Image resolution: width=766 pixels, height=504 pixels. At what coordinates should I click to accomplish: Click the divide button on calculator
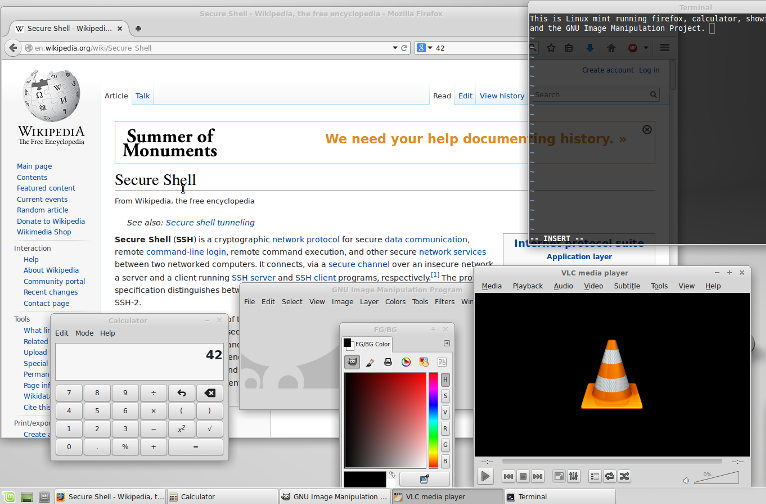point(153,393)
